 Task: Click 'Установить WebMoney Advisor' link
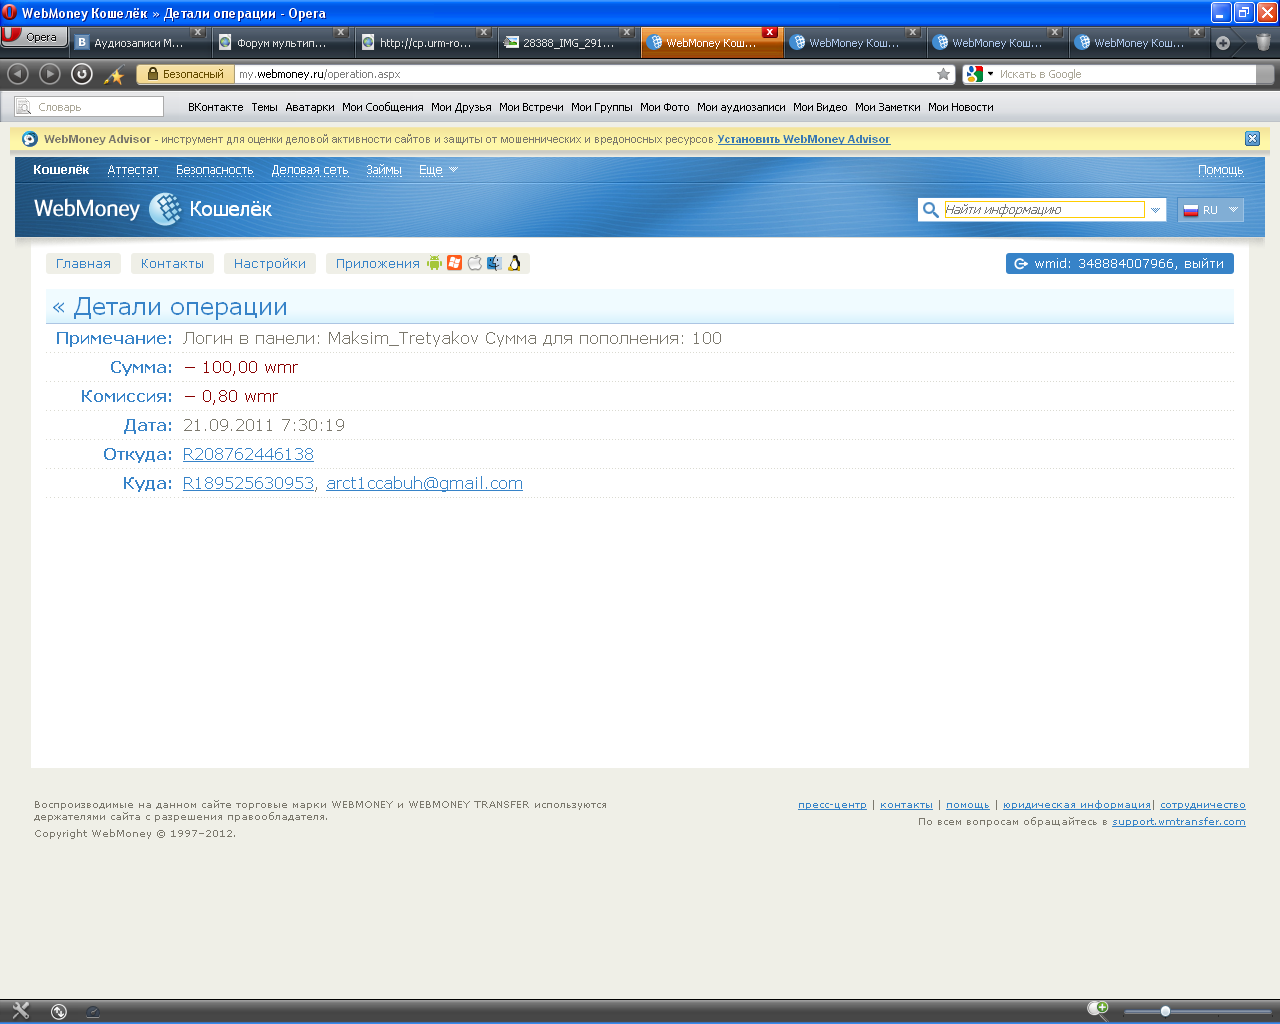pyautogui.click(x=803, y=139)
